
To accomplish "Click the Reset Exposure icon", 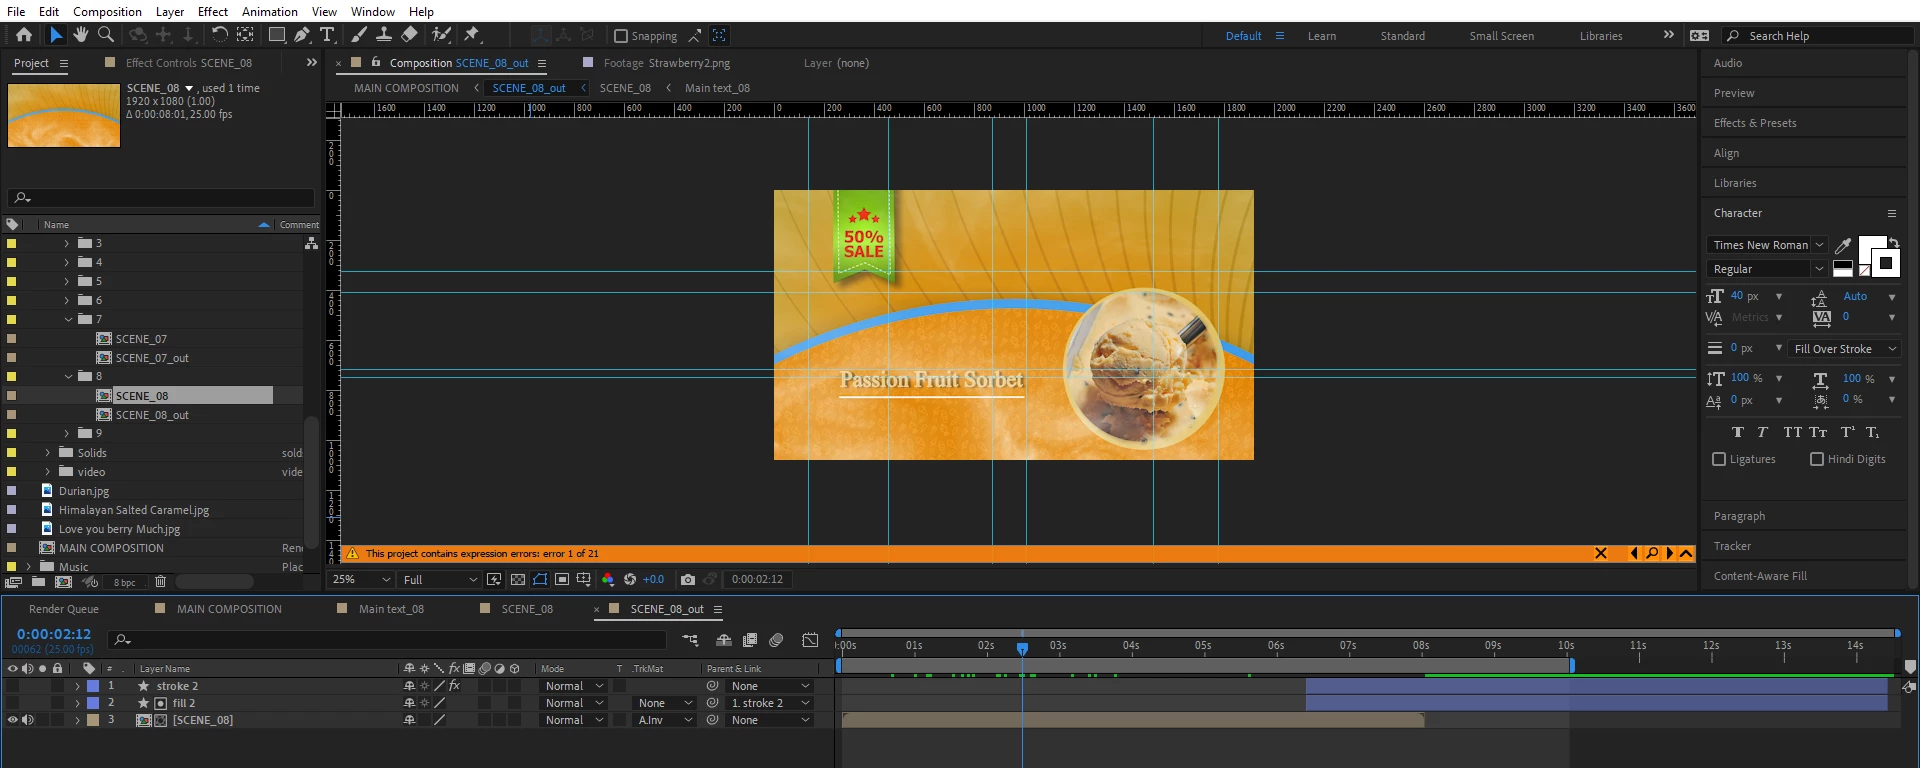I will point(630,579).
